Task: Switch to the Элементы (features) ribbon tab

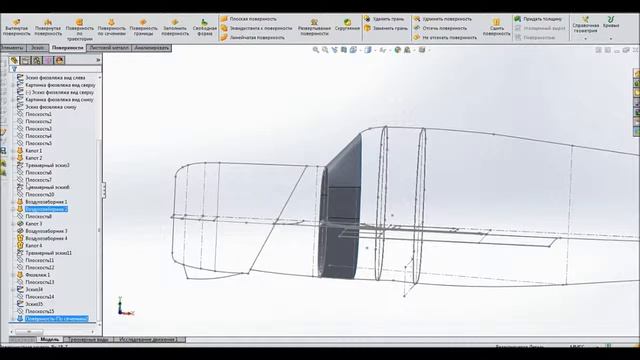Action: pyautogui.click(x=12, y=48)
